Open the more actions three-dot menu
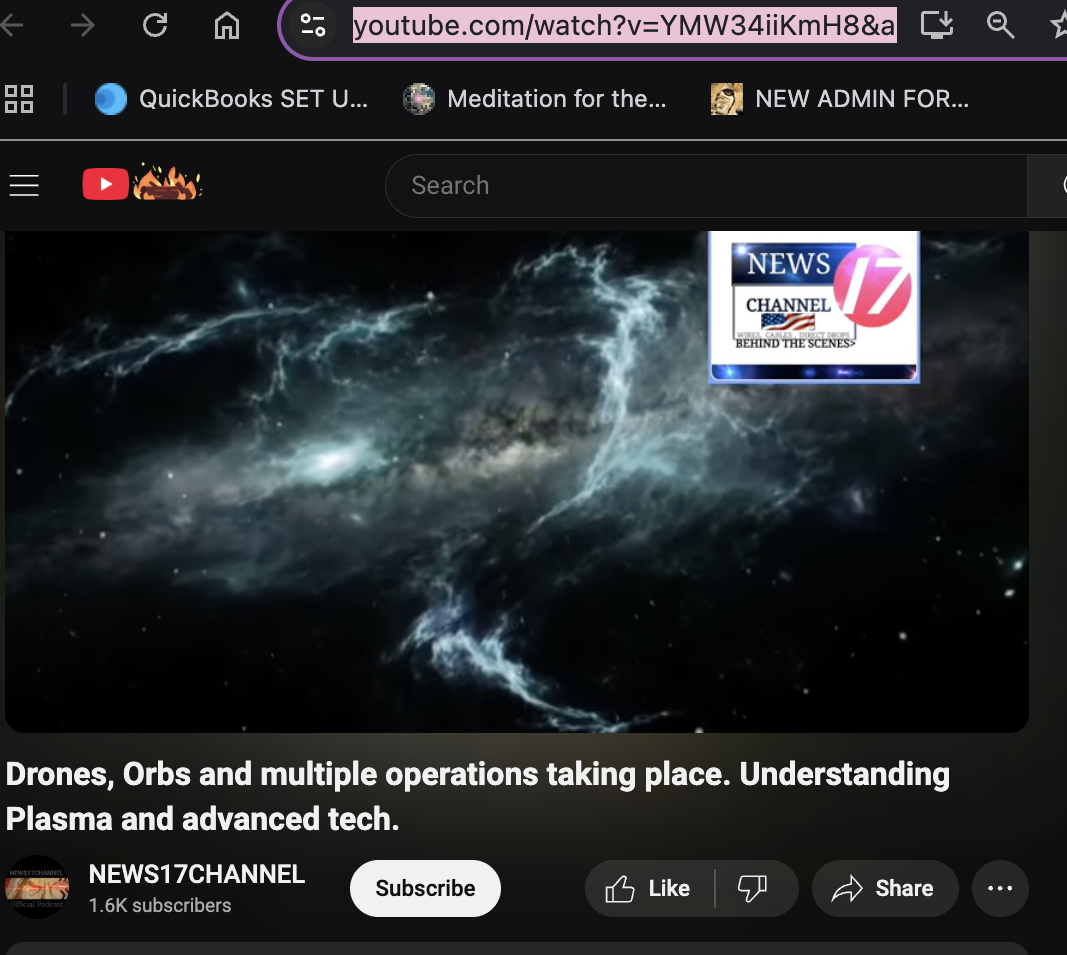 click(x=1000, y=888)
